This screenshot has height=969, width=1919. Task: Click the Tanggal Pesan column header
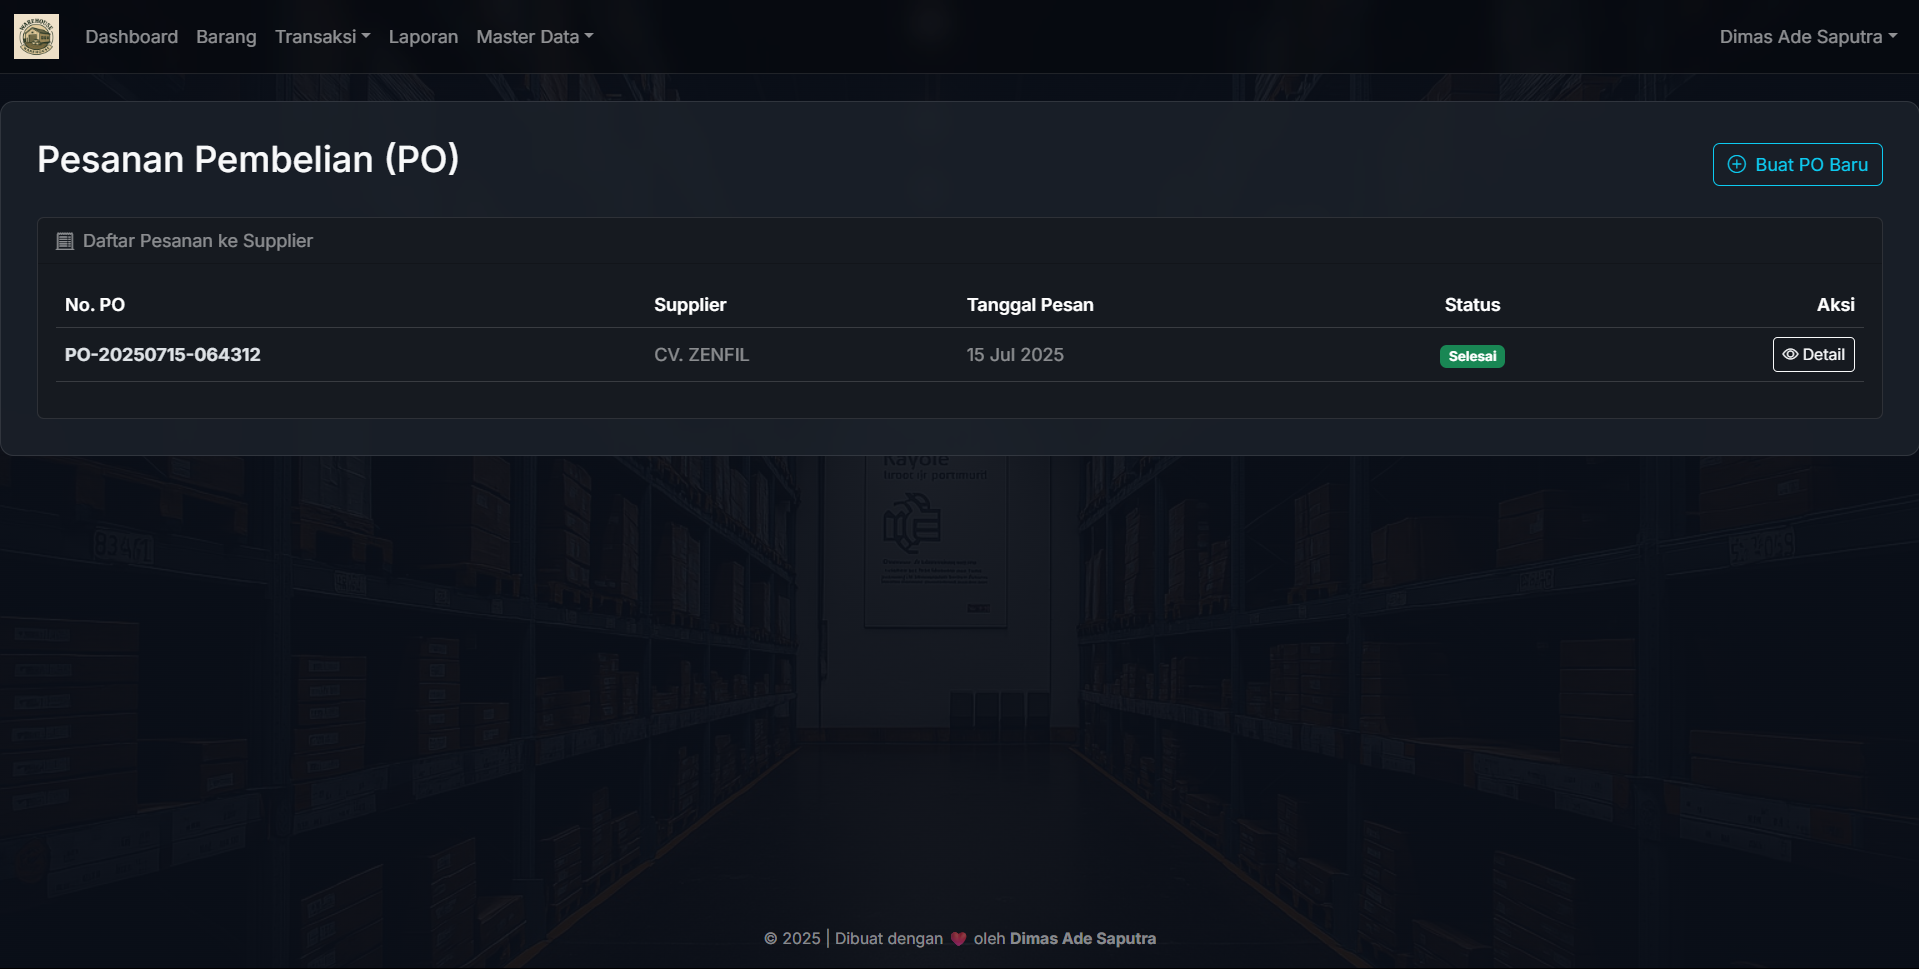1030,305
